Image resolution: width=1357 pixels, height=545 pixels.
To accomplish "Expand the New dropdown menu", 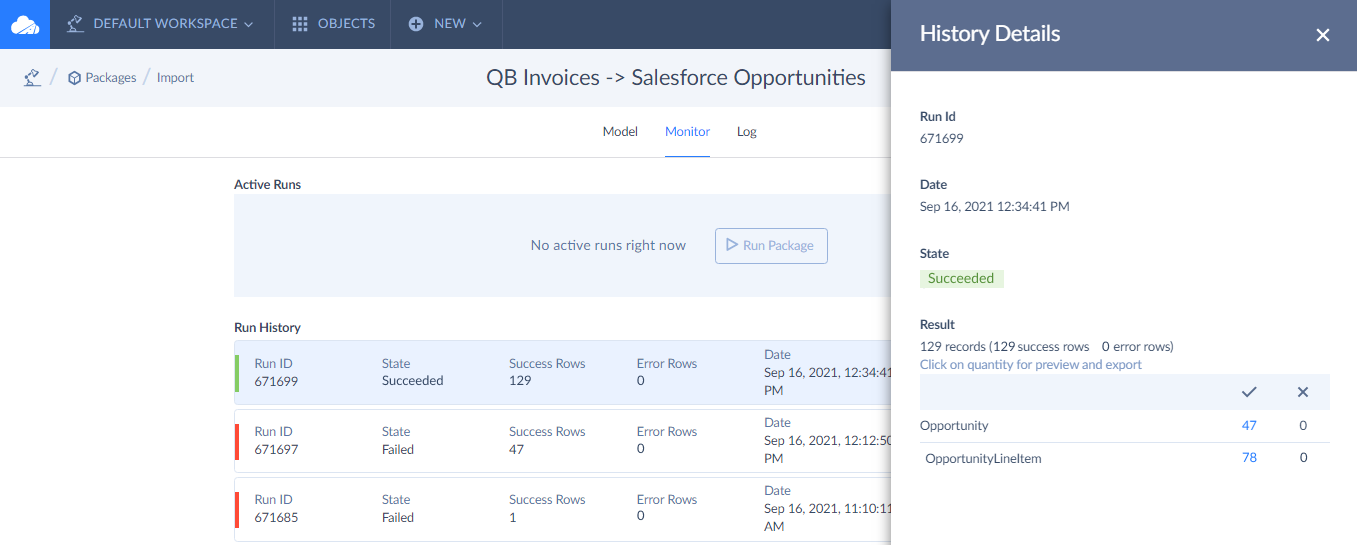I will pos(446,24).
